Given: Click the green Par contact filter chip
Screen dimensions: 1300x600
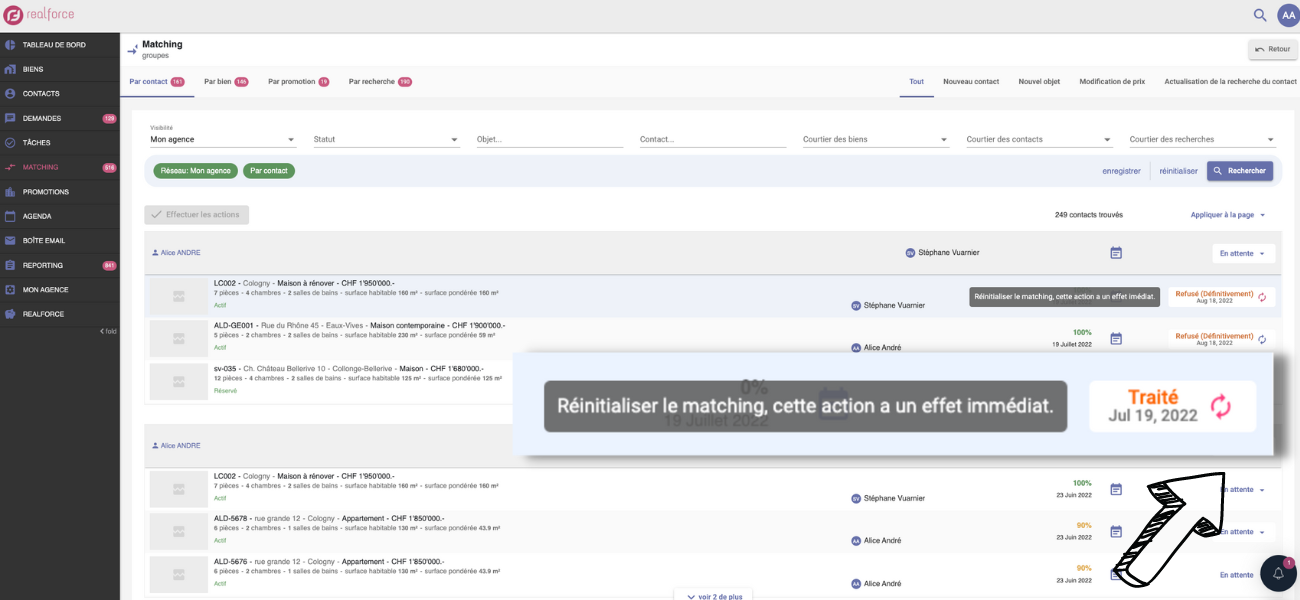Looking at the screenshot, I should pyautogui.click(x=269, y=171).
